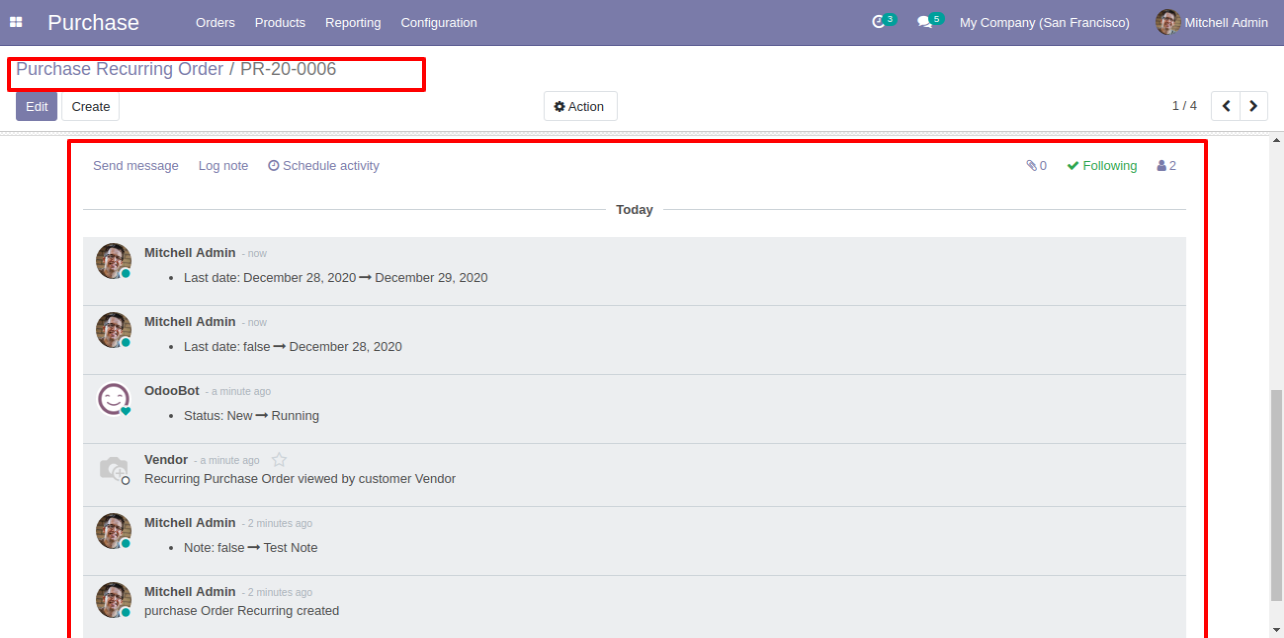Open the Products menu
Image resolution: width=1284 pixels, height=638 pixels.
point(280,22)
